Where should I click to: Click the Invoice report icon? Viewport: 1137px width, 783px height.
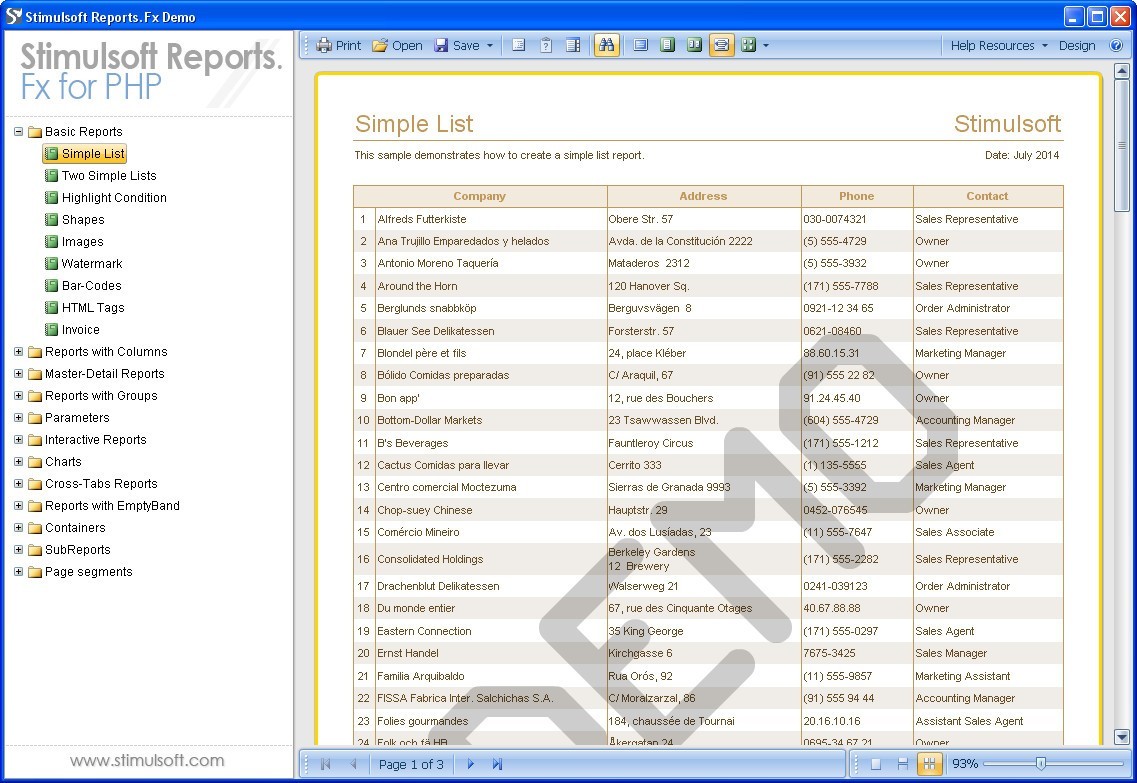coord(51,329)
